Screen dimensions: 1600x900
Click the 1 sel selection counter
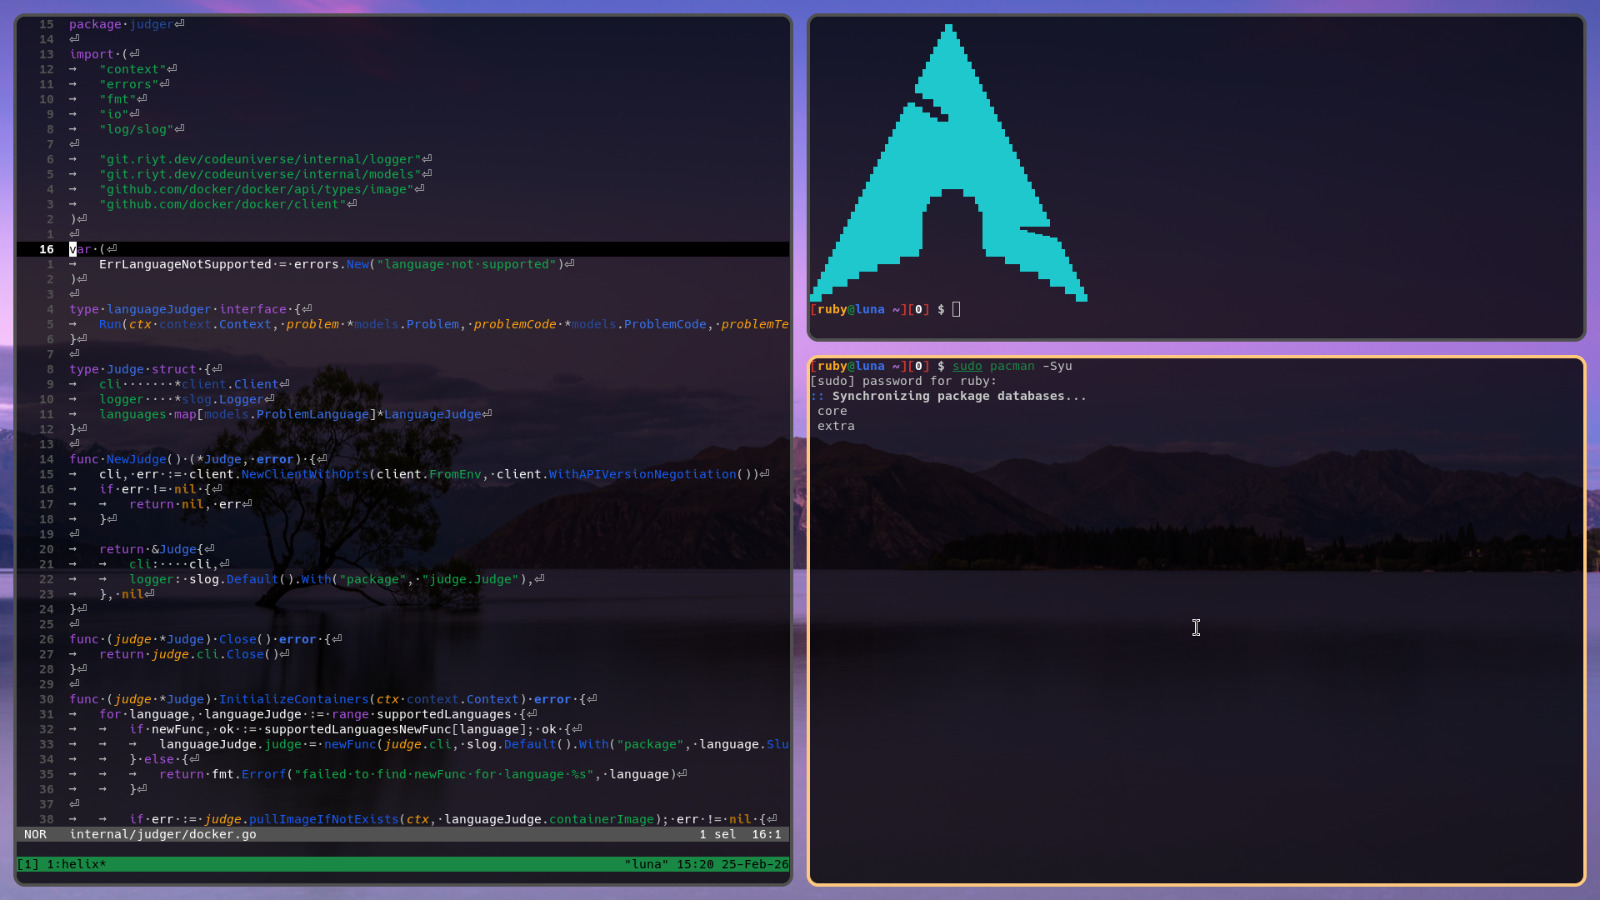pyautogui.click(x=717, y=834)
